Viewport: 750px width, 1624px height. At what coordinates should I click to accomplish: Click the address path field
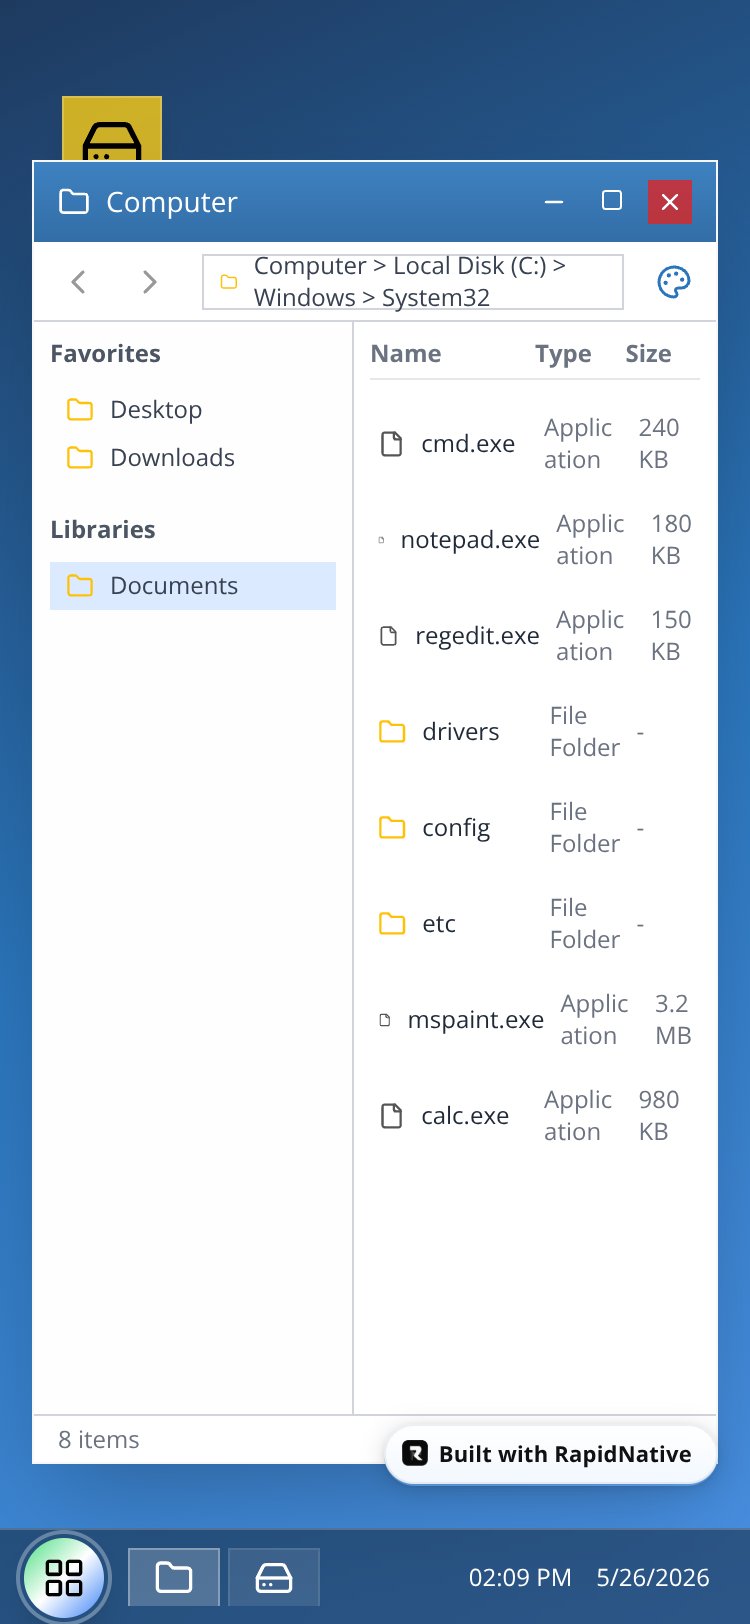(x=413, y=282)
